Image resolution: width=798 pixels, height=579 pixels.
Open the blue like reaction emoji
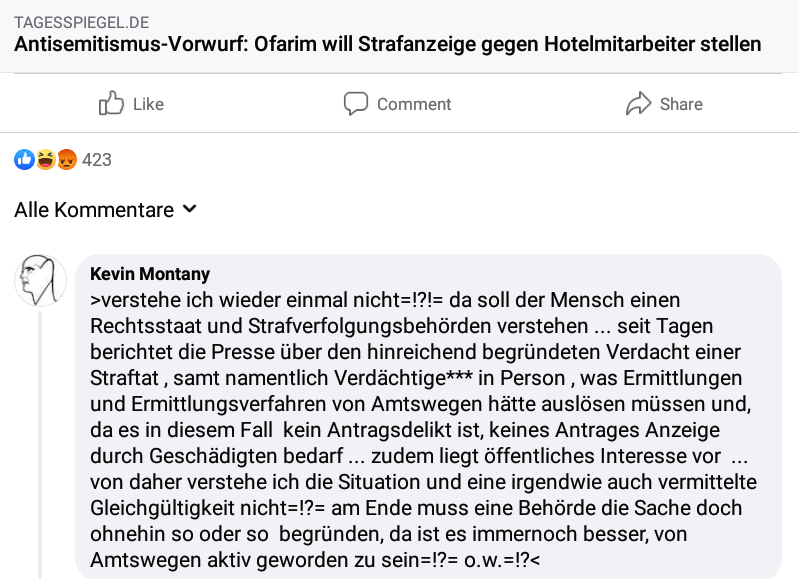point(24,160)
